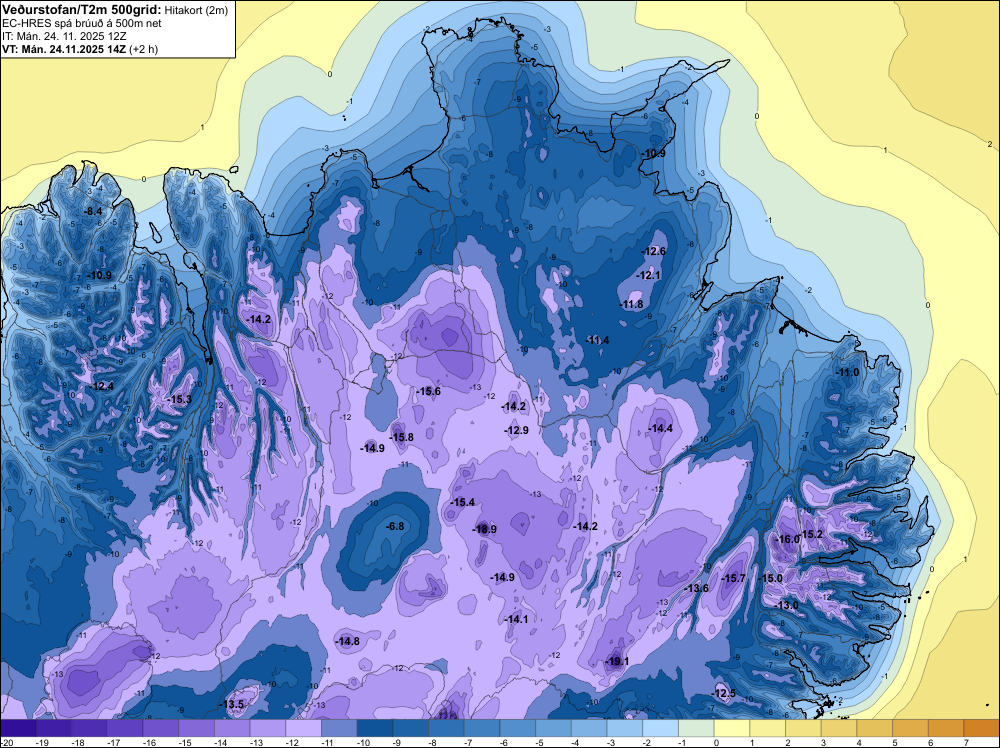Viewport: 1000px width, 748px height.
Task: Click the -13.6 temperature value
Action: coord(696,588)
